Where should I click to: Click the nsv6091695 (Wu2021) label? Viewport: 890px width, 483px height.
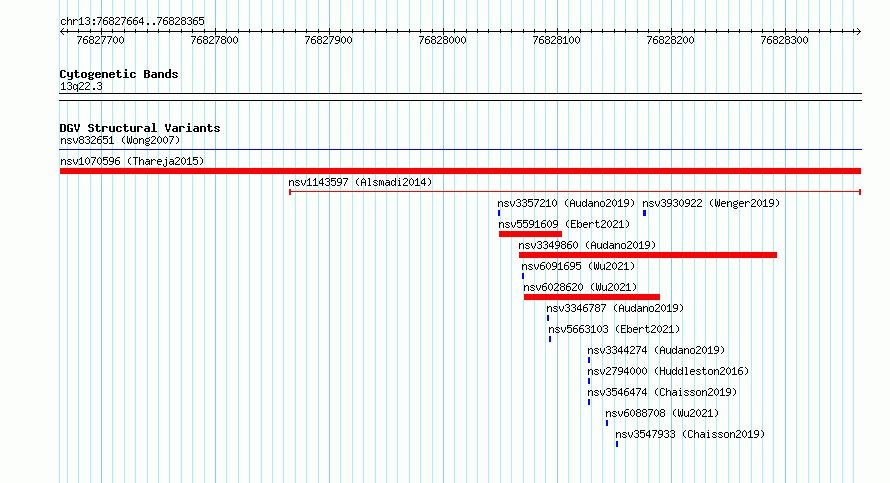tap(578, 266)
